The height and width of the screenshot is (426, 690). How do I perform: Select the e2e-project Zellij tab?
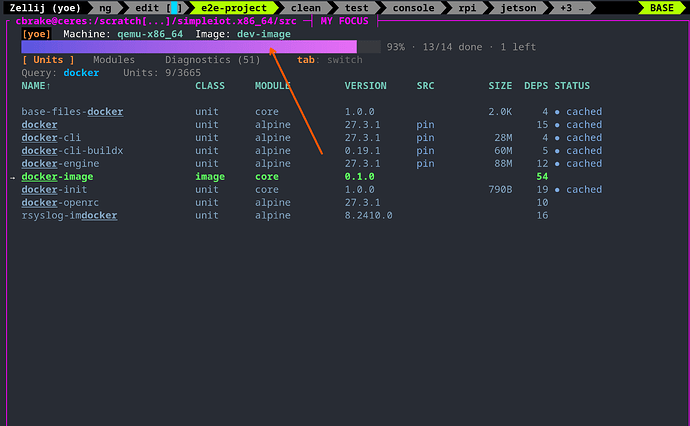click(234, 8)
